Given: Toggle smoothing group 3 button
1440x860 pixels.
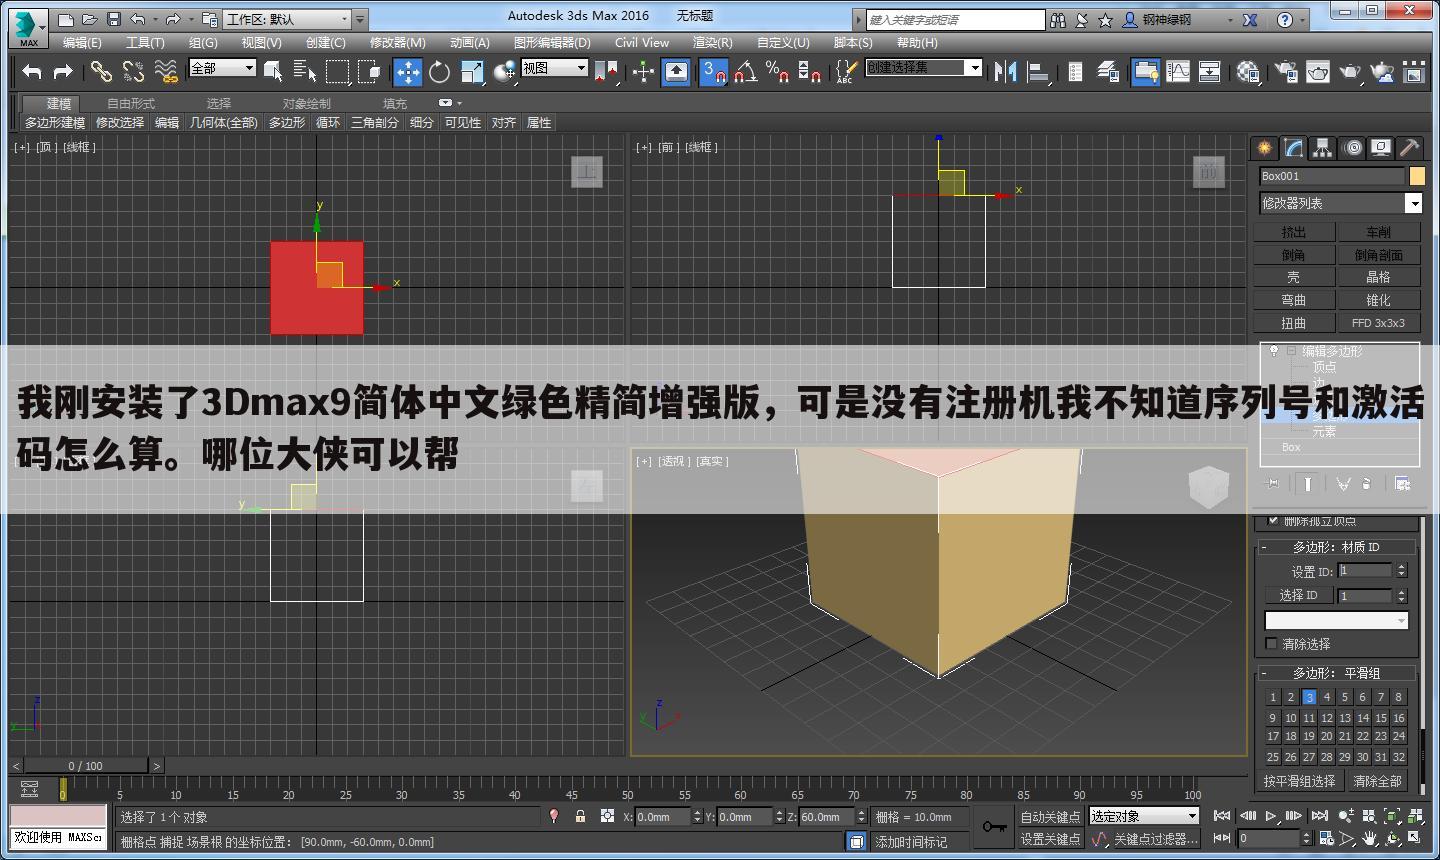Looking at the screenshot, I should (1309, 697).
